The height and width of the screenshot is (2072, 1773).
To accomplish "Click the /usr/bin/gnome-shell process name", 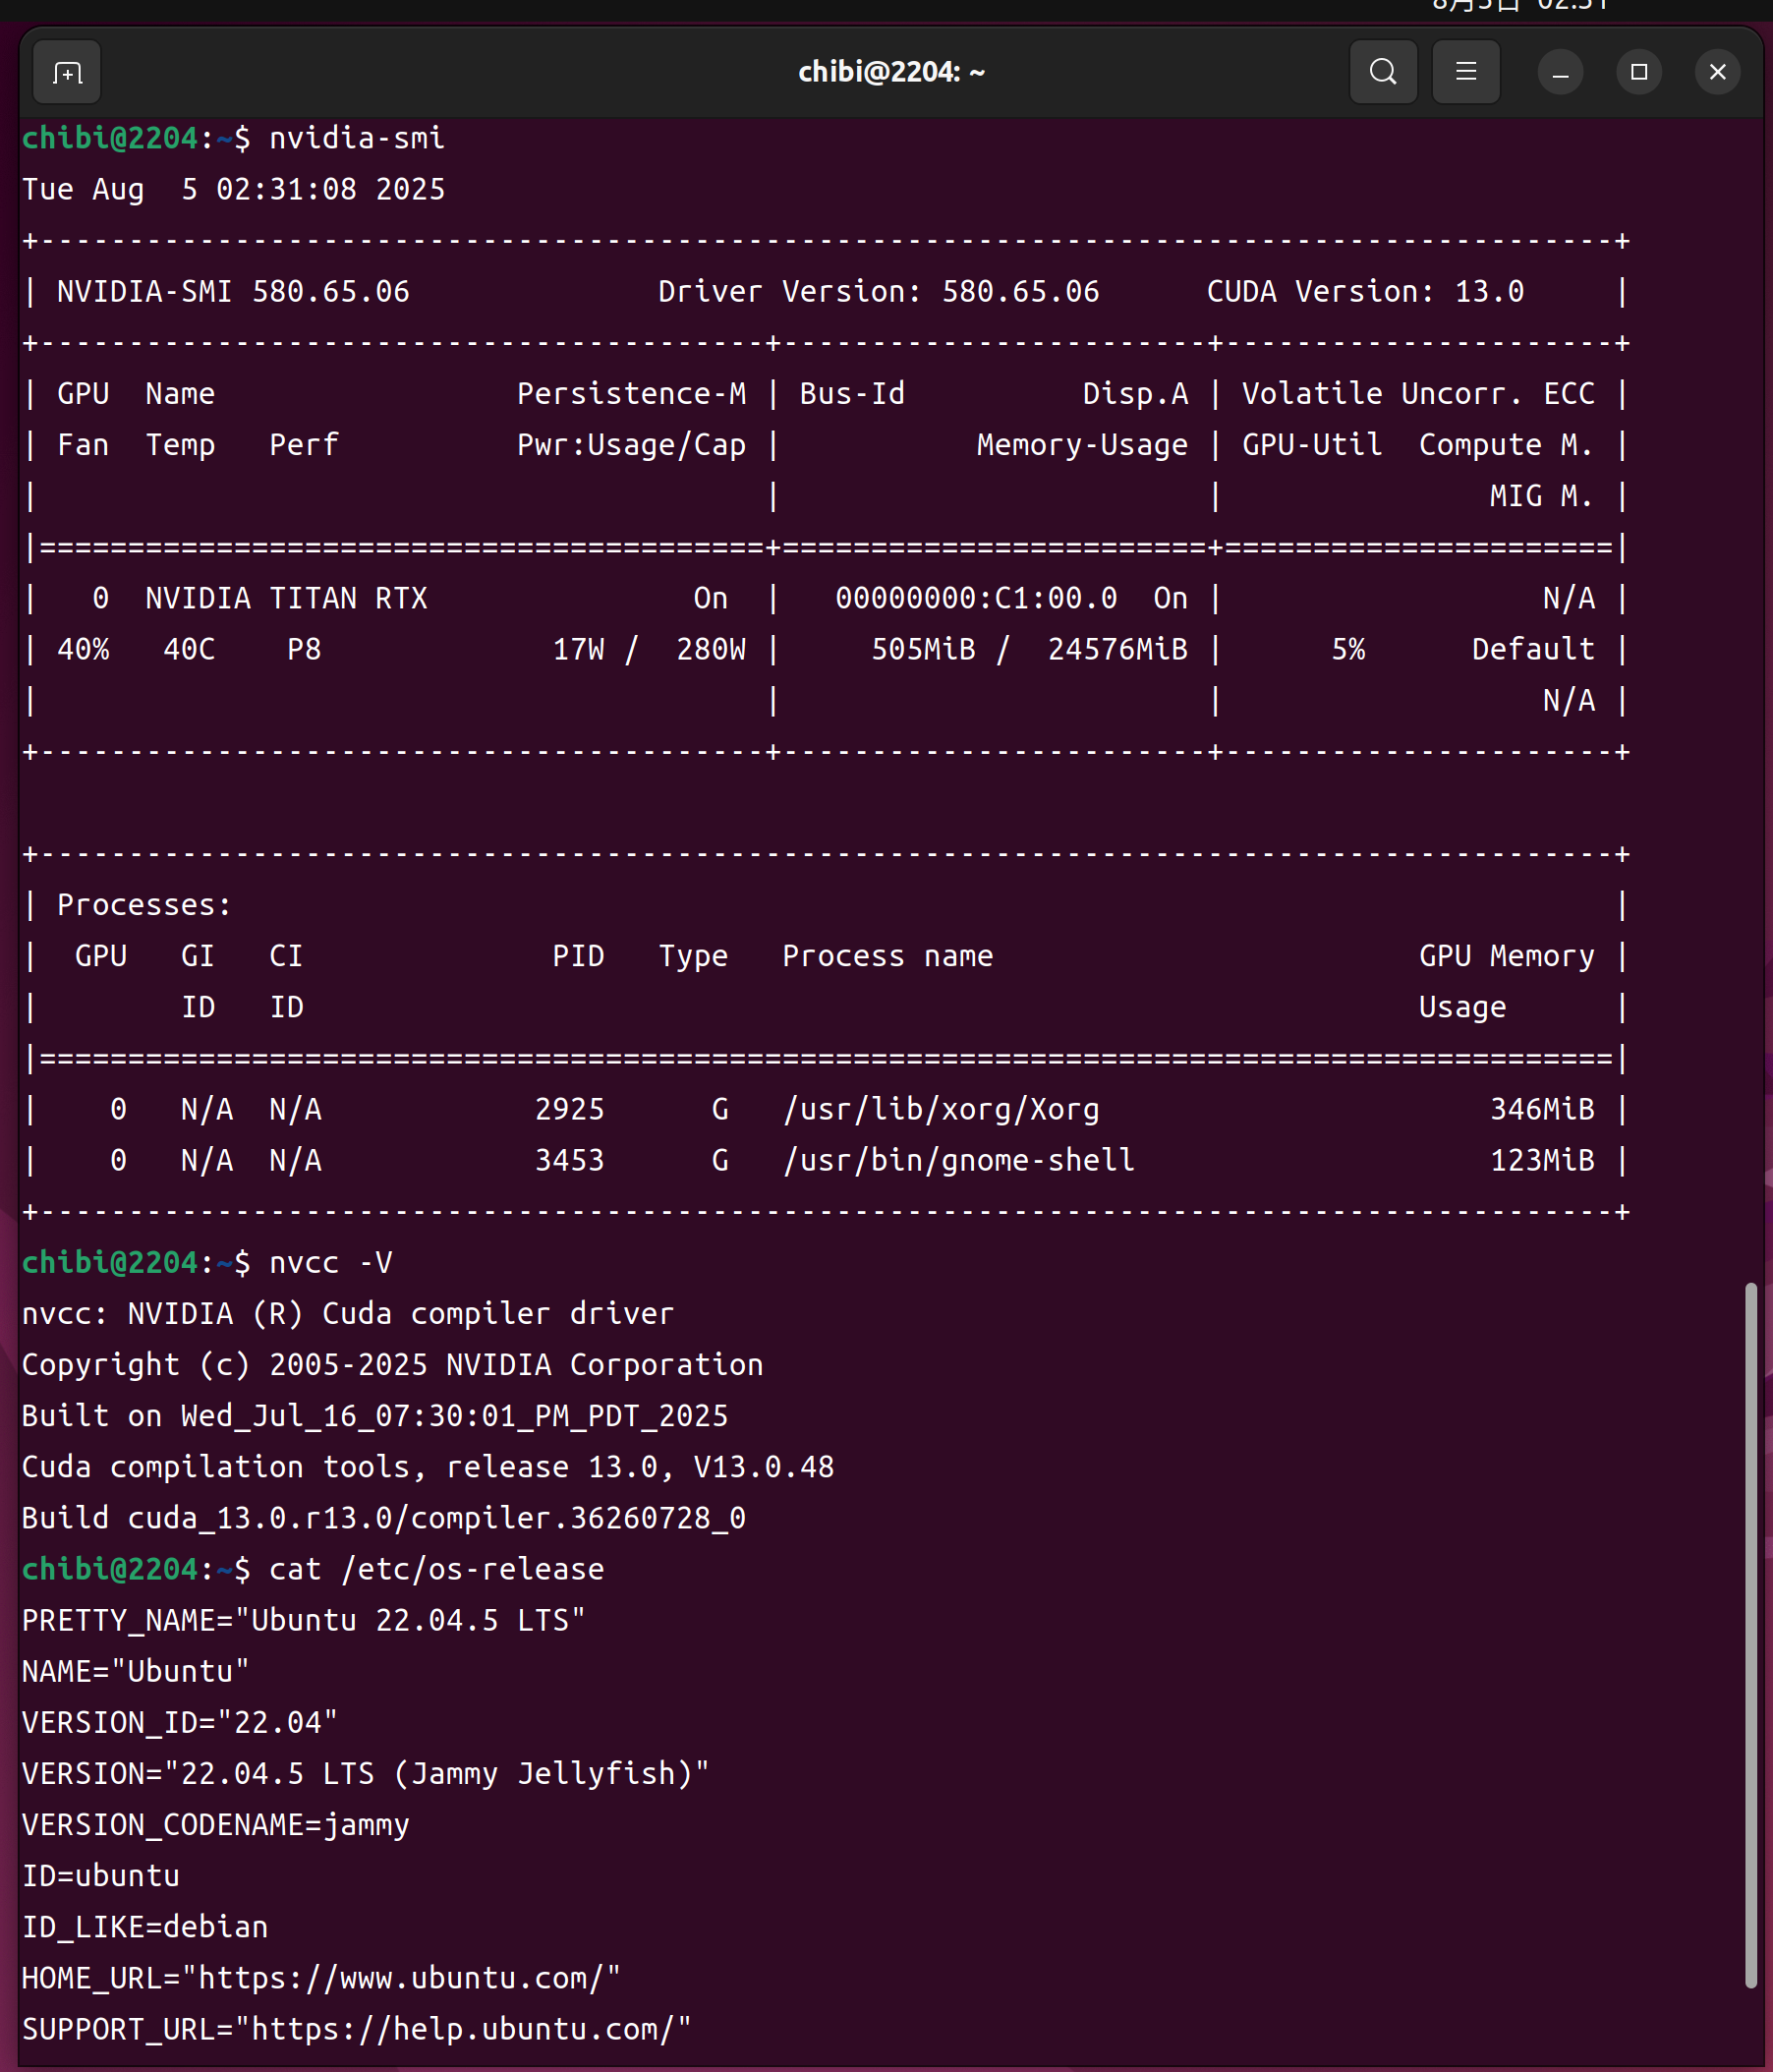I will click(958, 1160).
